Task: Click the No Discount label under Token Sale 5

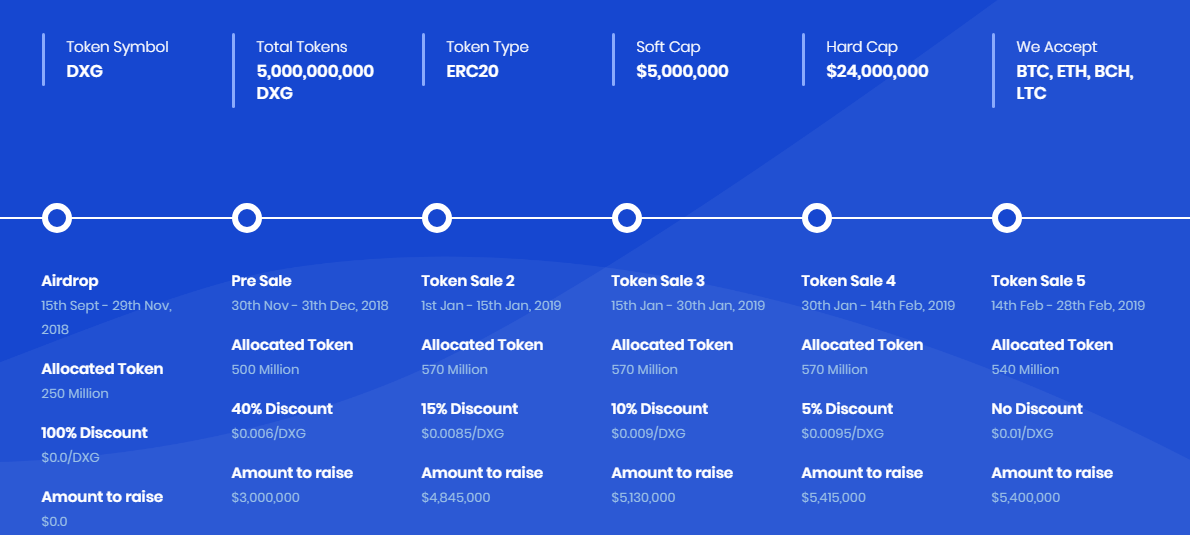Action: tap(1037, 409)
